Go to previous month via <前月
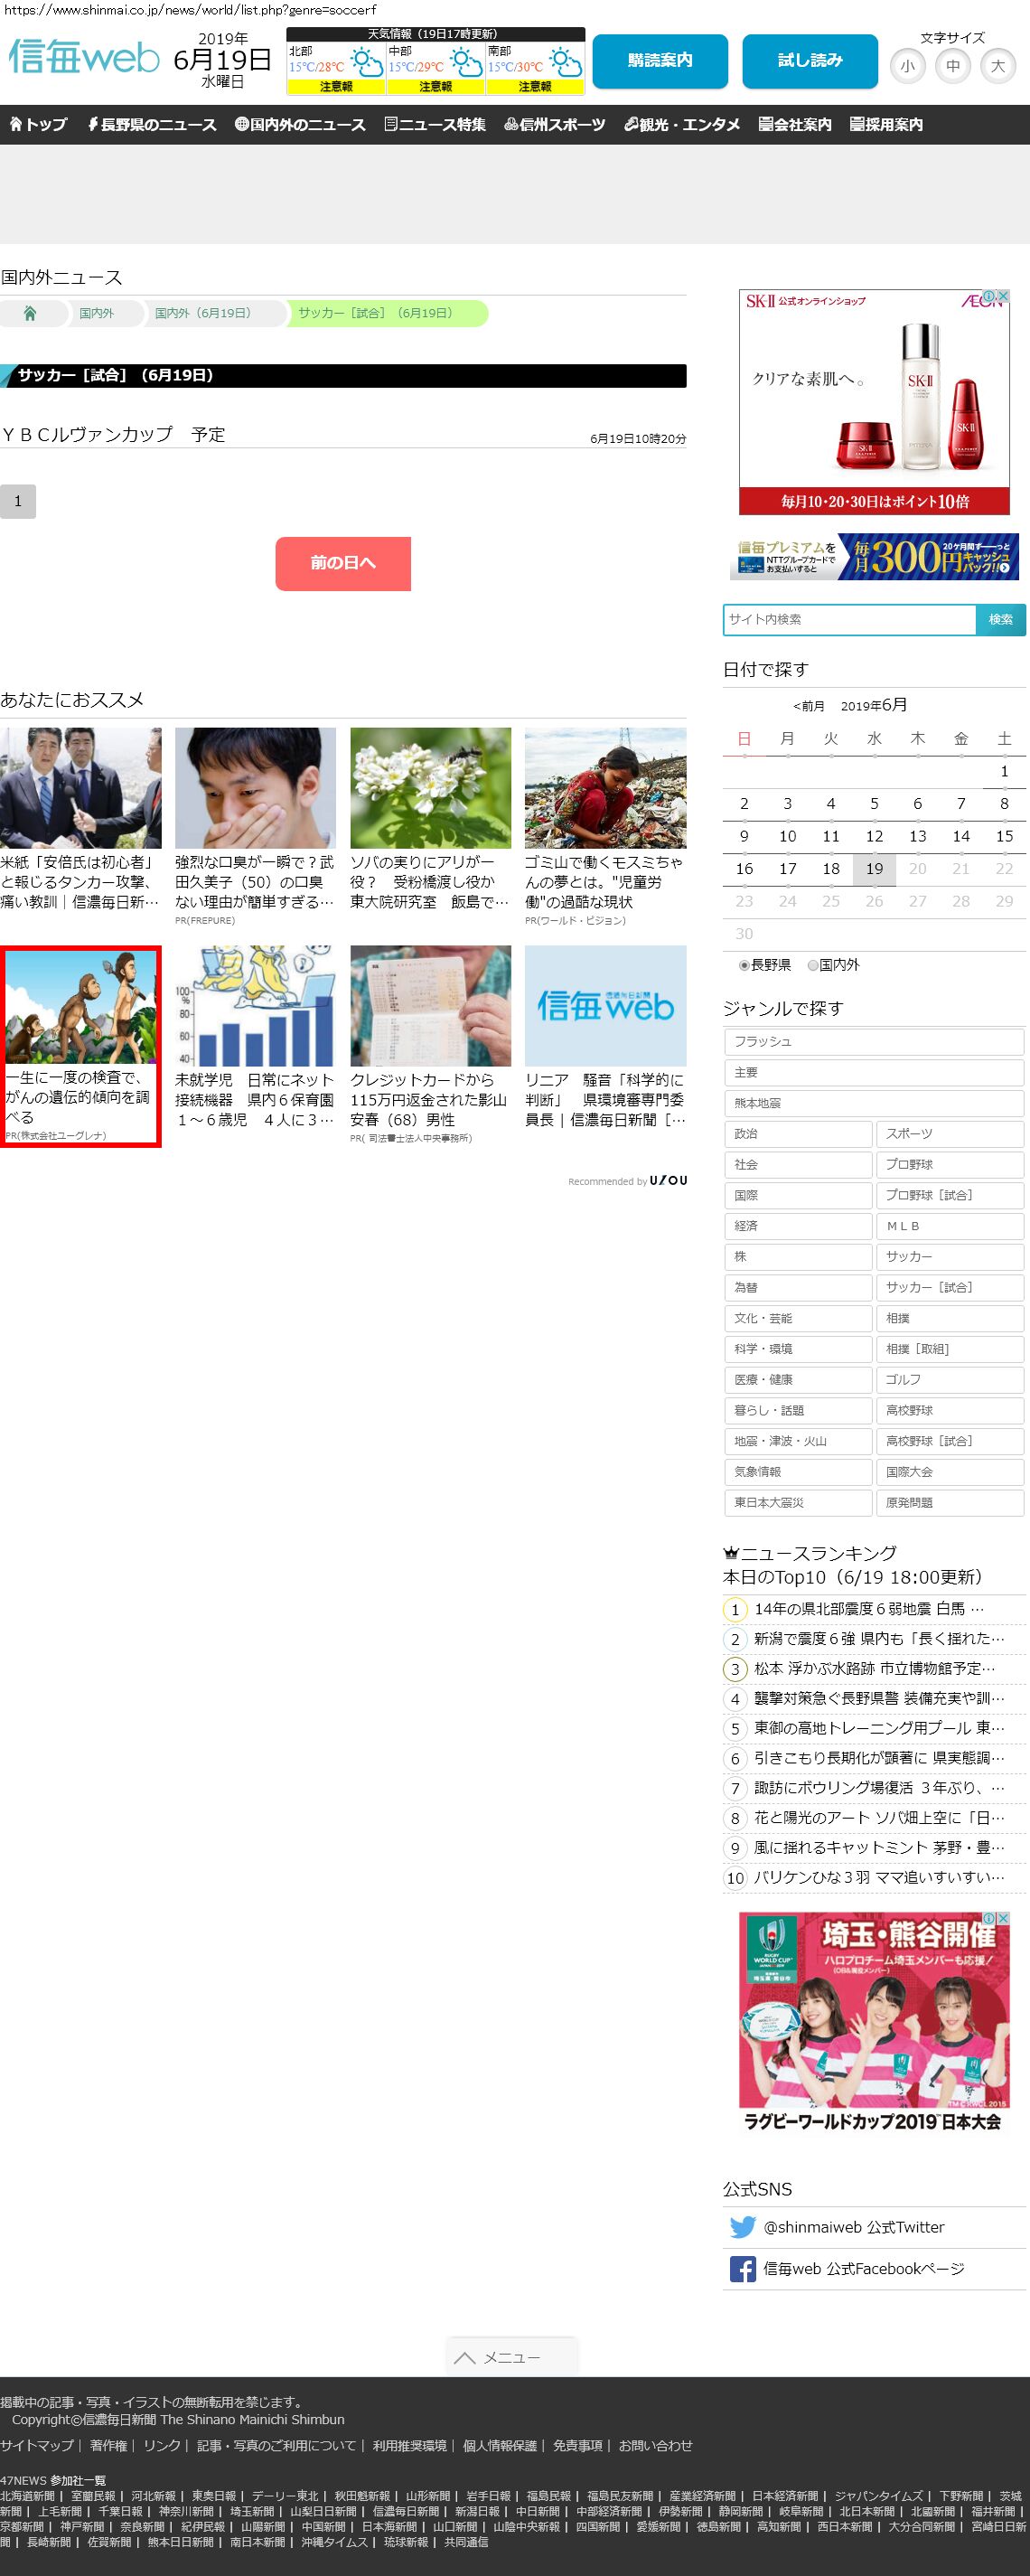This screenshot has width=1030, height=2576. point(809,706)
